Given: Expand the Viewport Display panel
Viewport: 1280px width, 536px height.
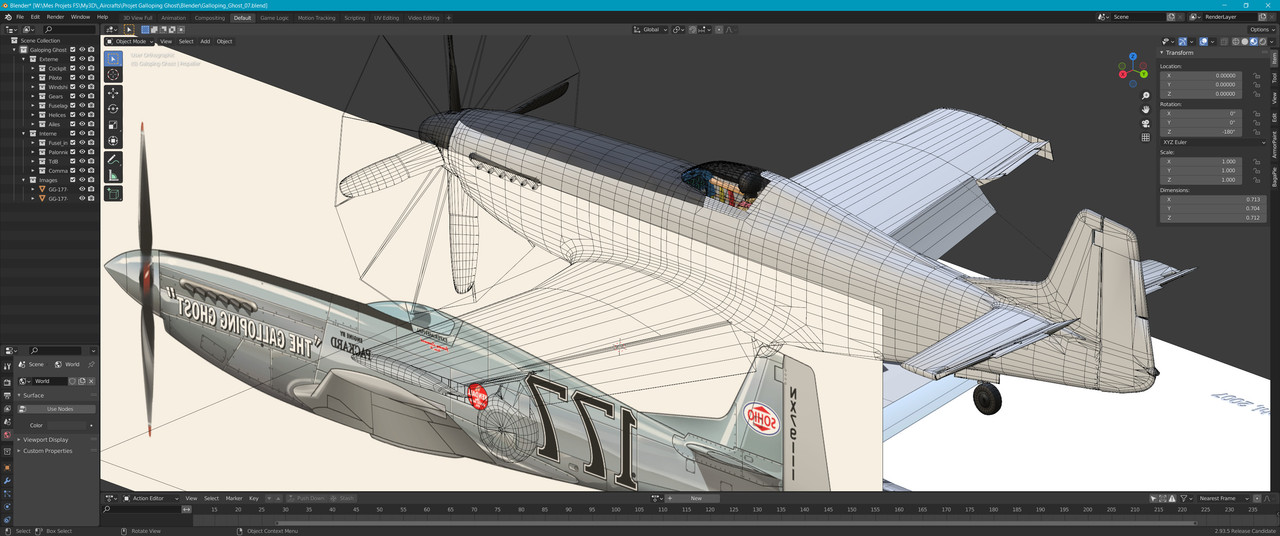Looking at the screenshot, I should [x=44, y=439].
